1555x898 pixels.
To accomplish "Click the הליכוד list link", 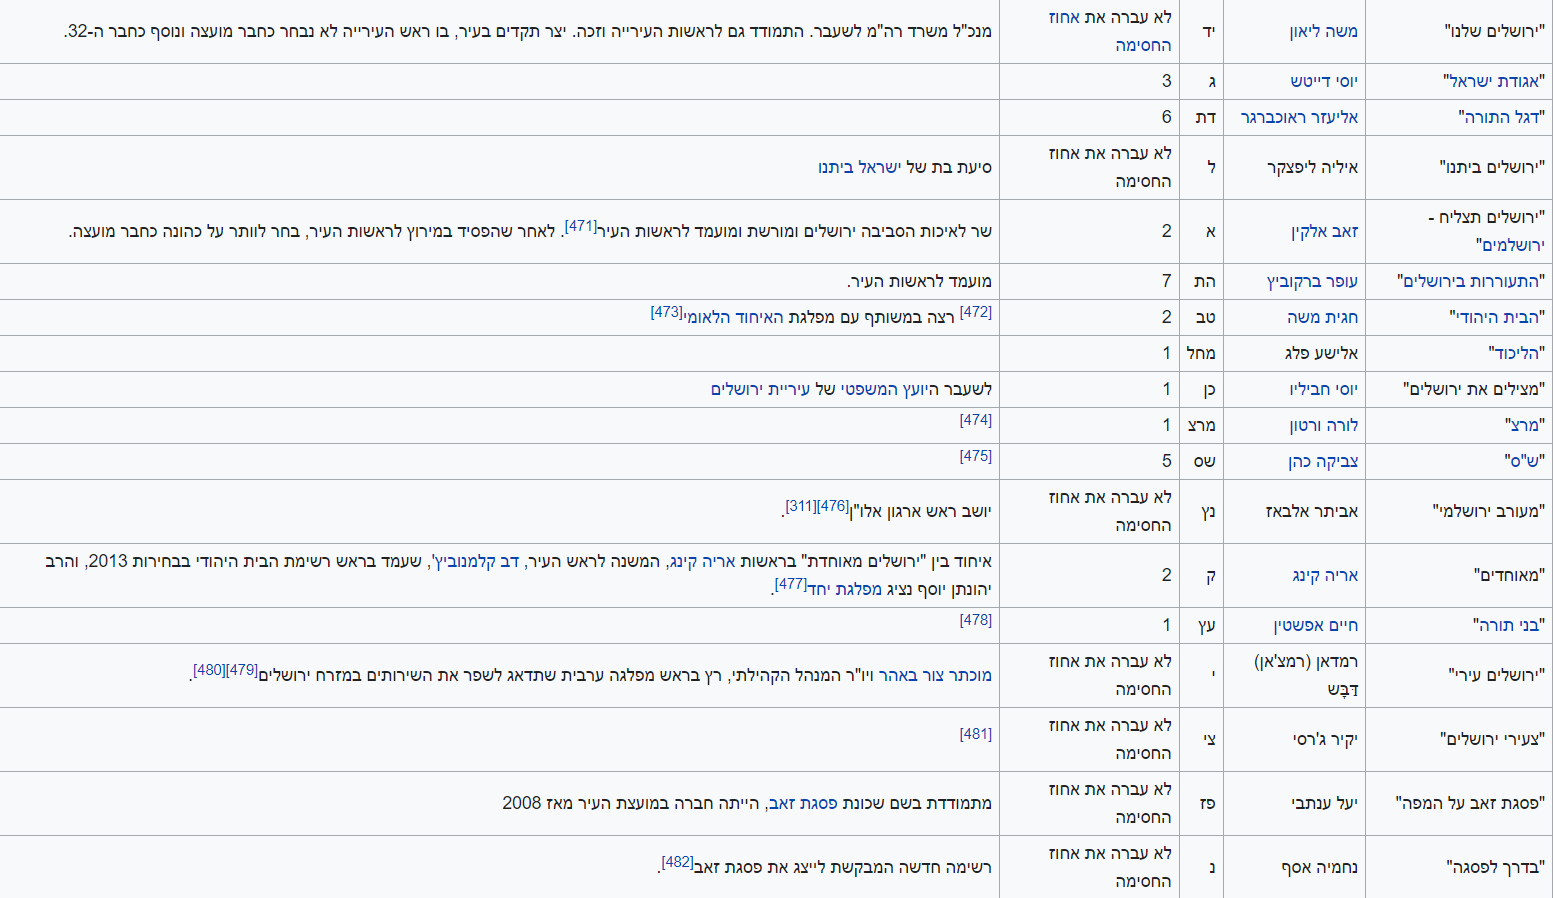I will [1516, 354].
